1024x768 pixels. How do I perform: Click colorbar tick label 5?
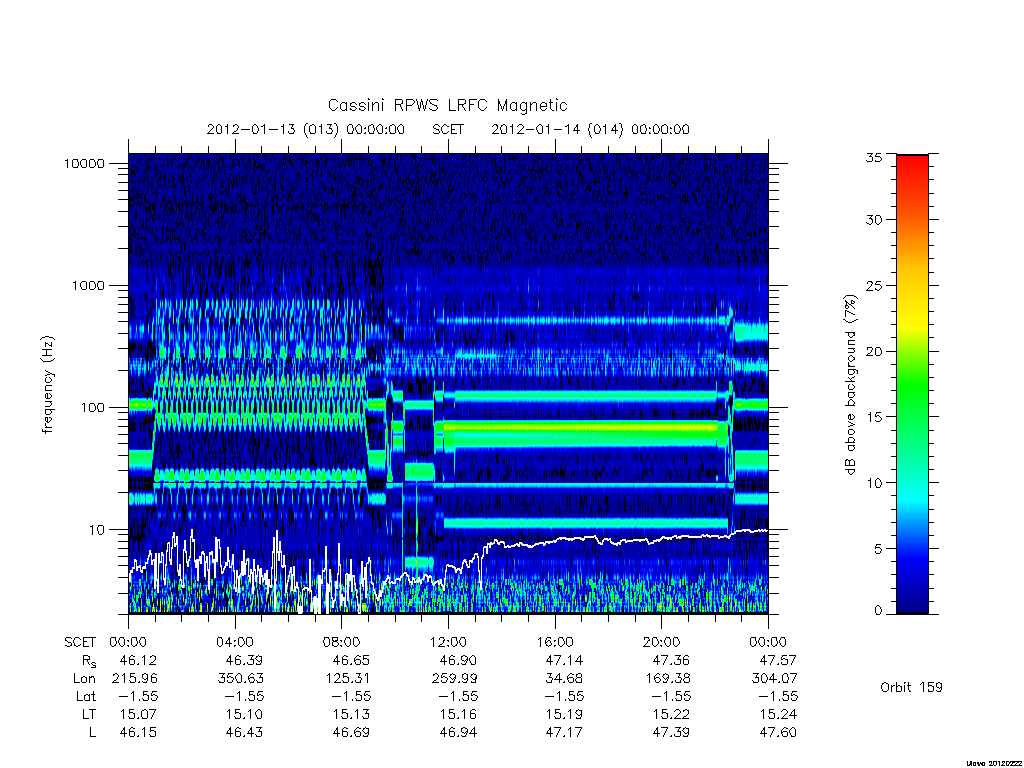click(x=878, y=549)
